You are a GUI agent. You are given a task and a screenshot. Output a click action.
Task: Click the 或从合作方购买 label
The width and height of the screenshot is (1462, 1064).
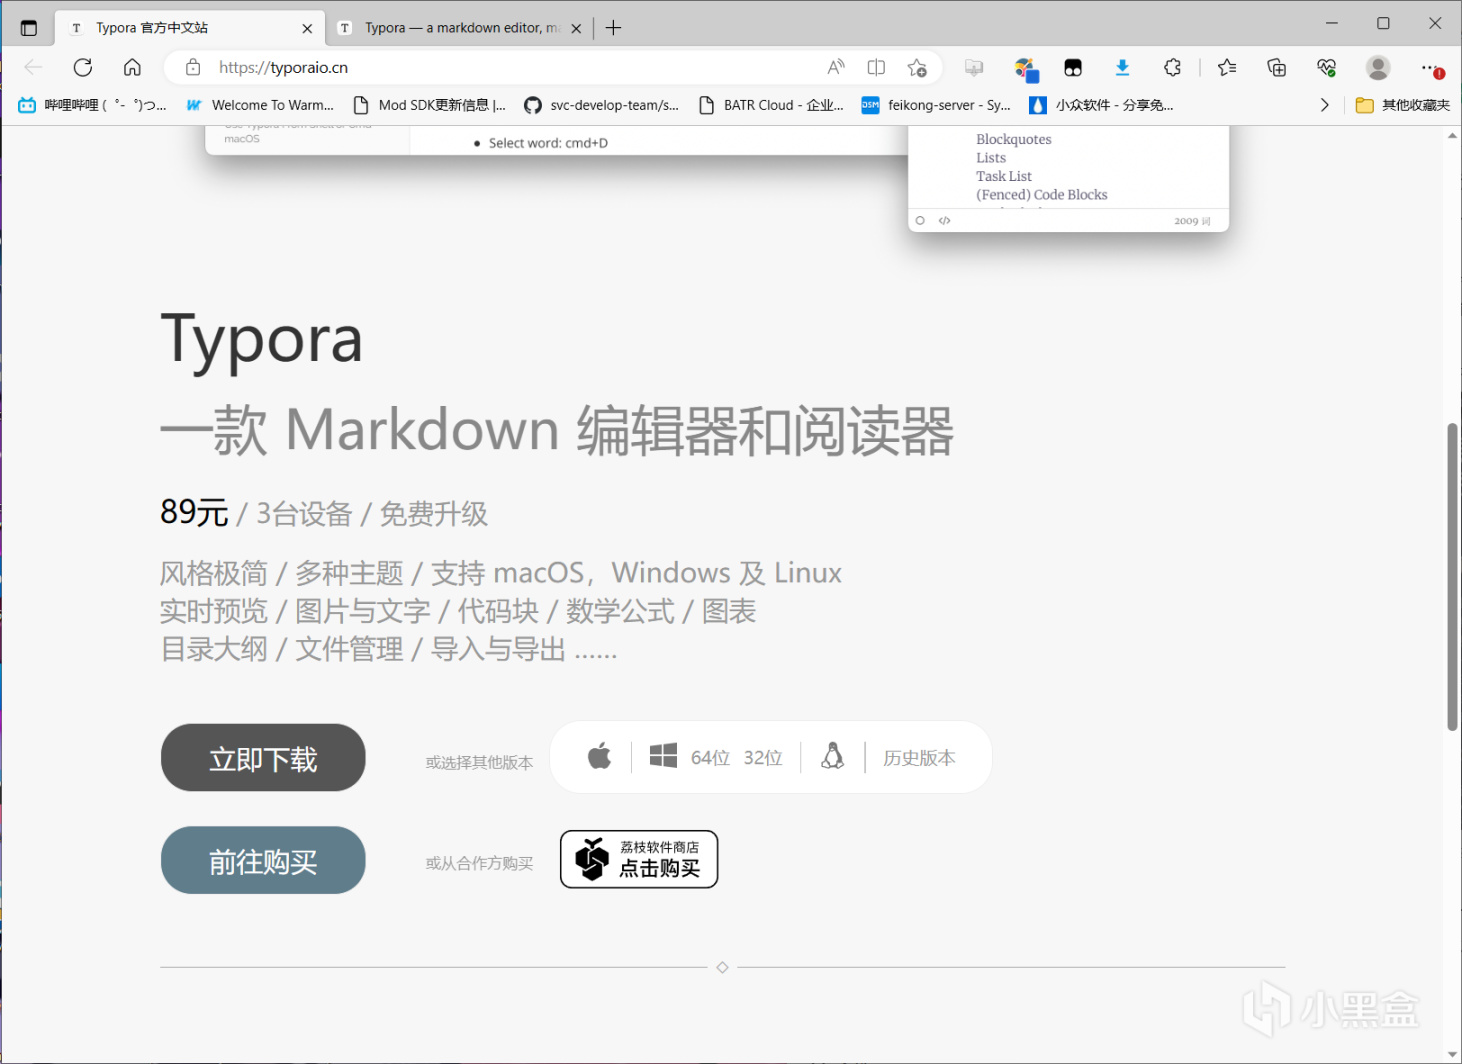pos(479,863)
